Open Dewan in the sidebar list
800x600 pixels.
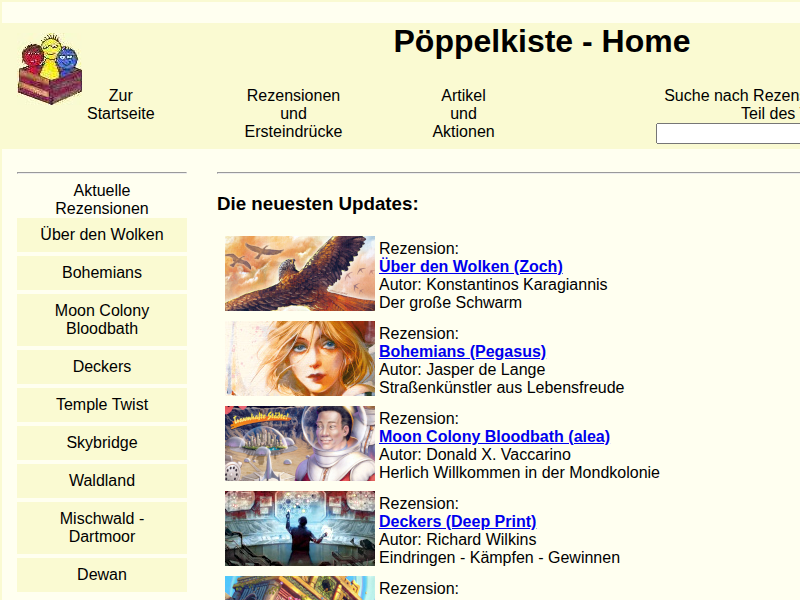102,575
